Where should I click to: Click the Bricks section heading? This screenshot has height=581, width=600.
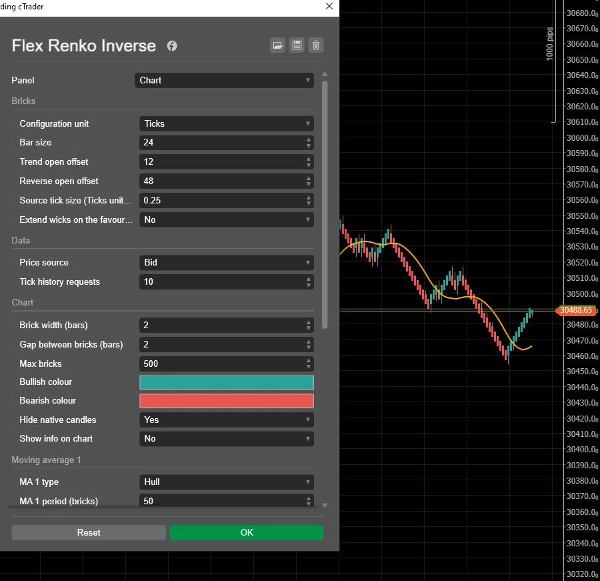pos(23,101)
